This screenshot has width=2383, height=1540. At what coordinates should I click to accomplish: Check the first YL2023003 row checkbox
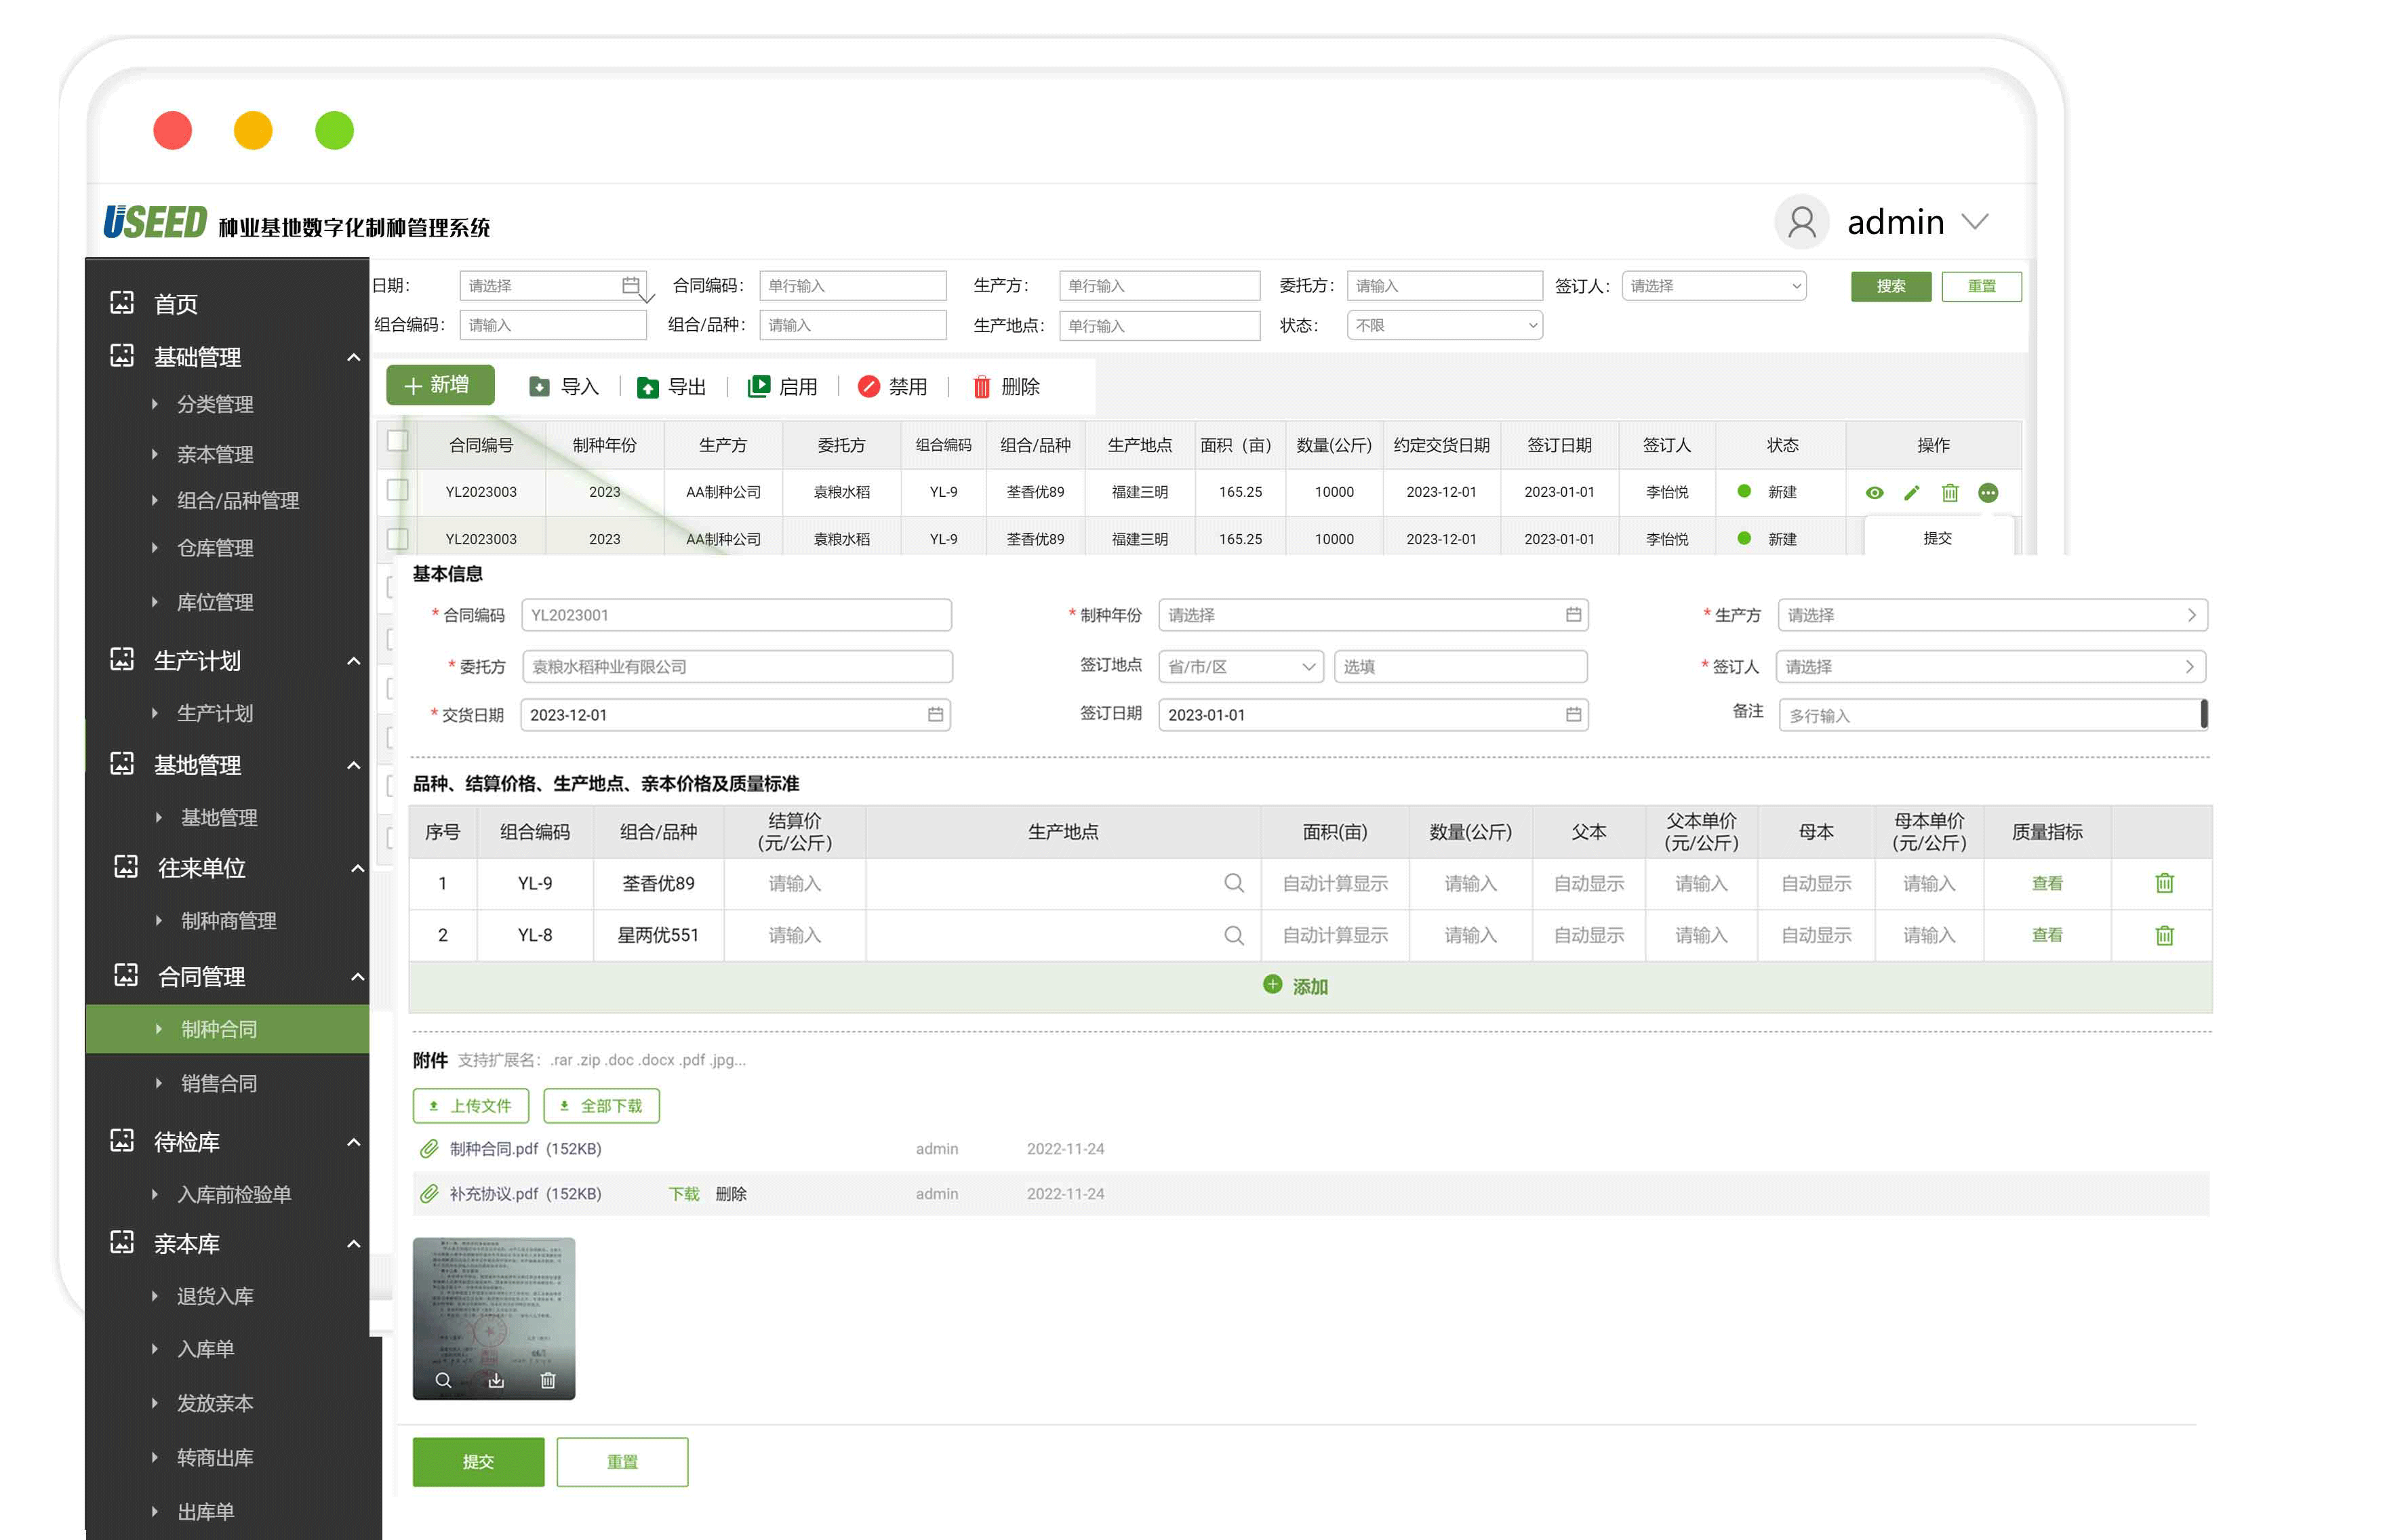point(398,490)
